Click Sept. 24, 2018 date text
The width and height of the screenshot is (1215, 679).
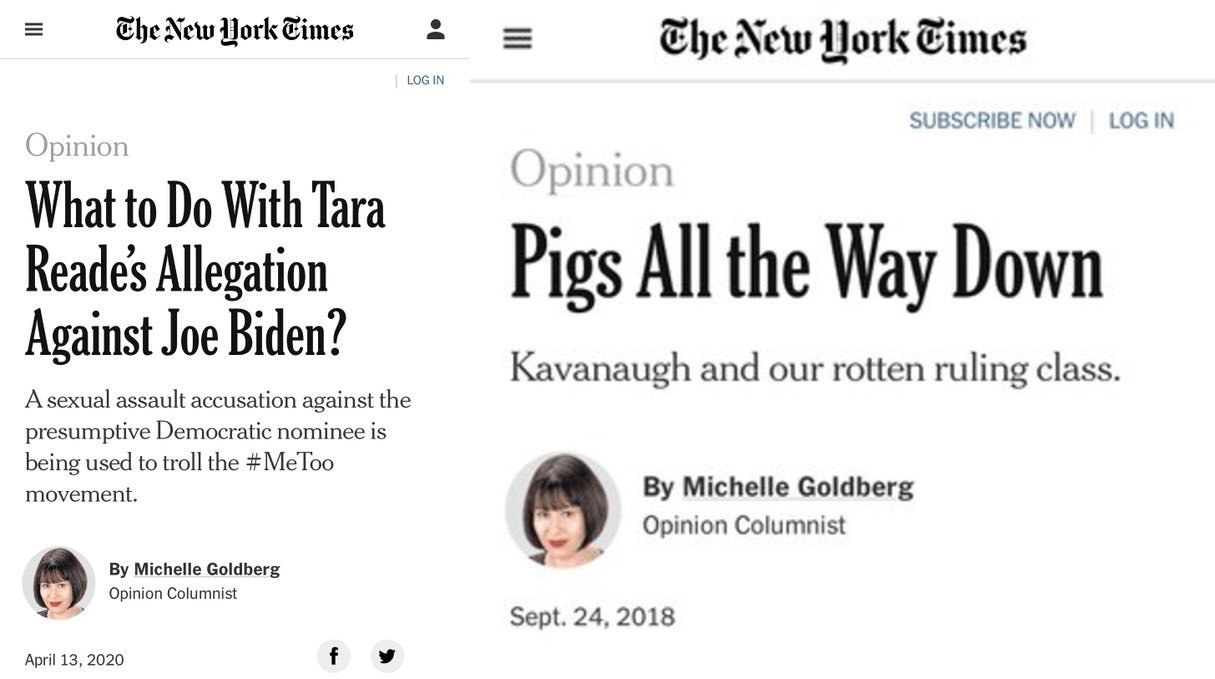click(592, 616)
